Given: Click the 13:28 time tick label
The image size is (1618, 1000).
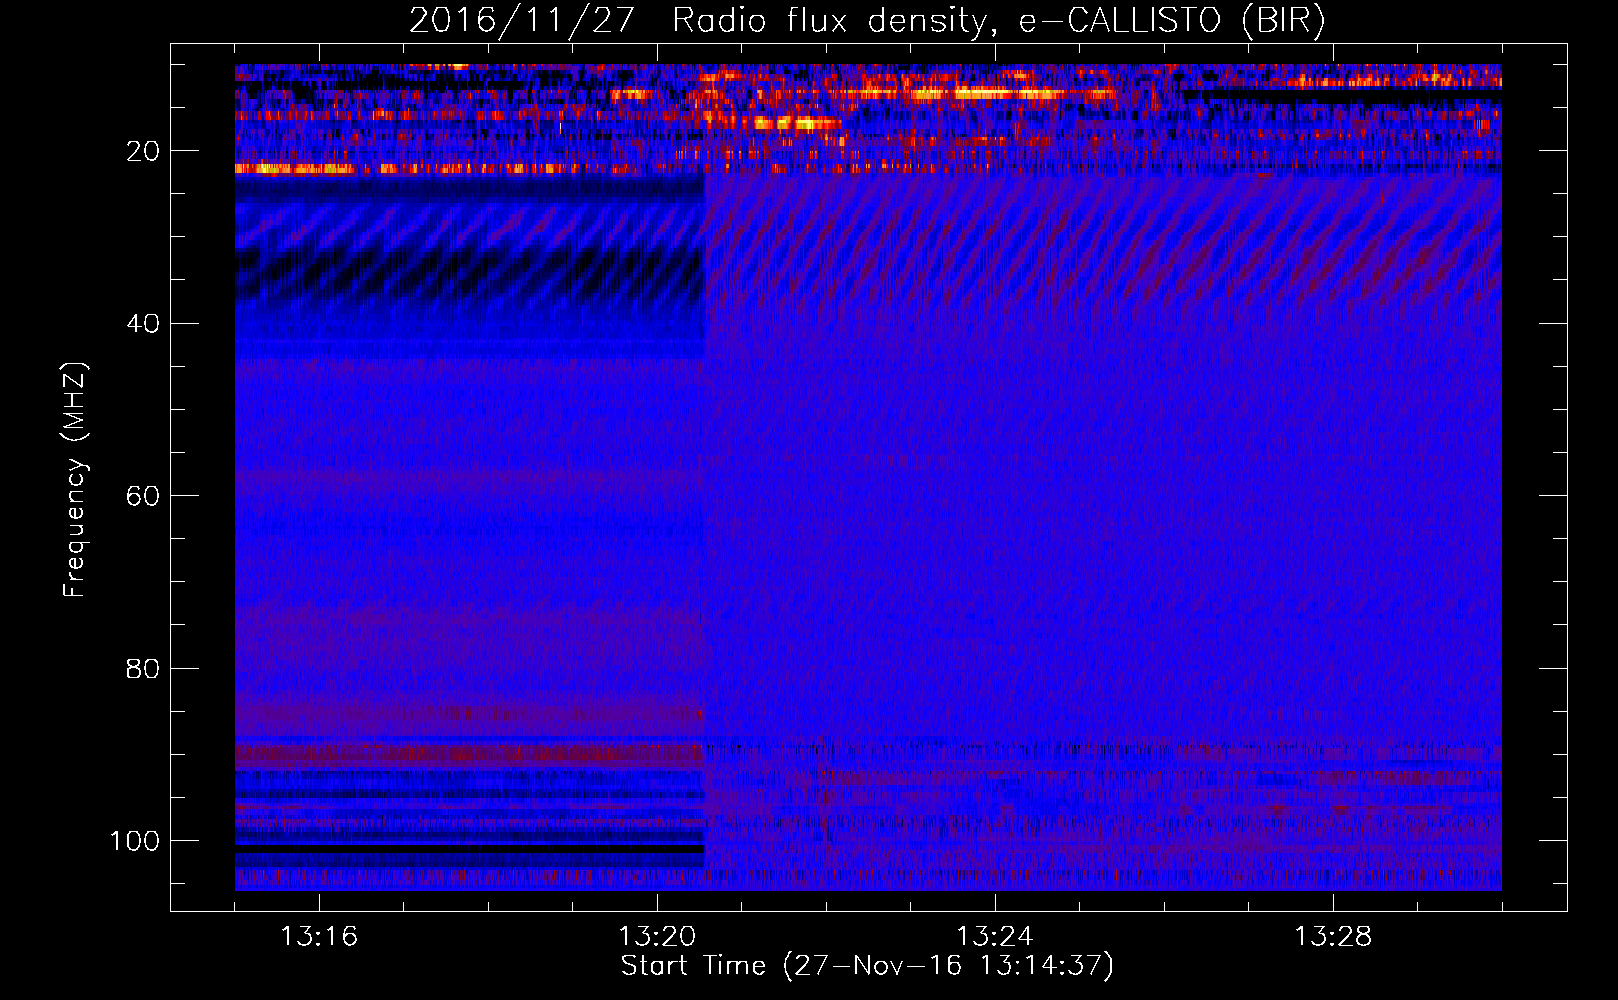Looking at the screenshot, I should [1333, 937].
